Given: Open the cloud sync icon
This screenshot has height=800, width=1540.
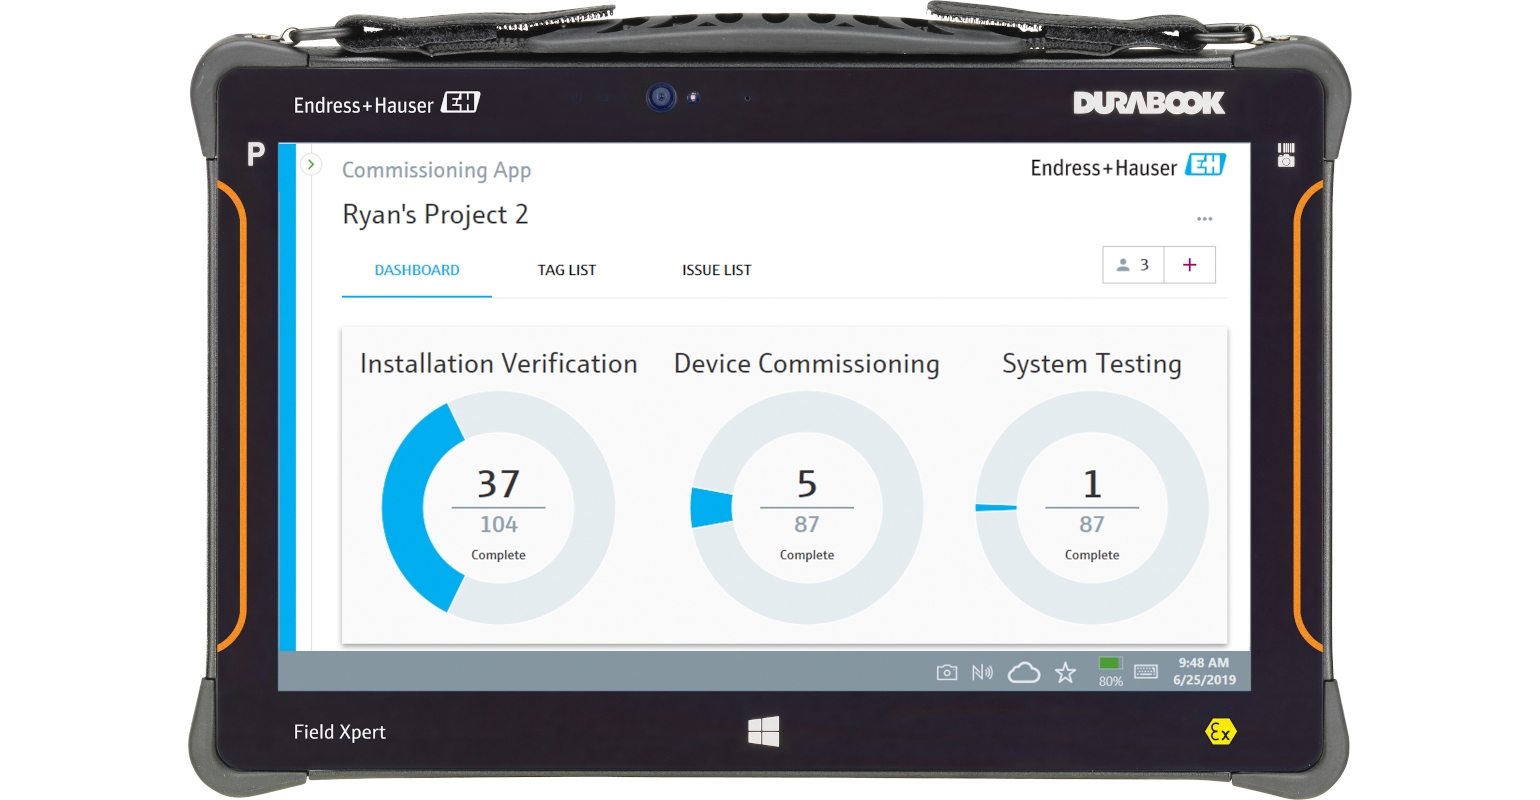Looking at the screenshot, I should click(x=1023, y=673).
